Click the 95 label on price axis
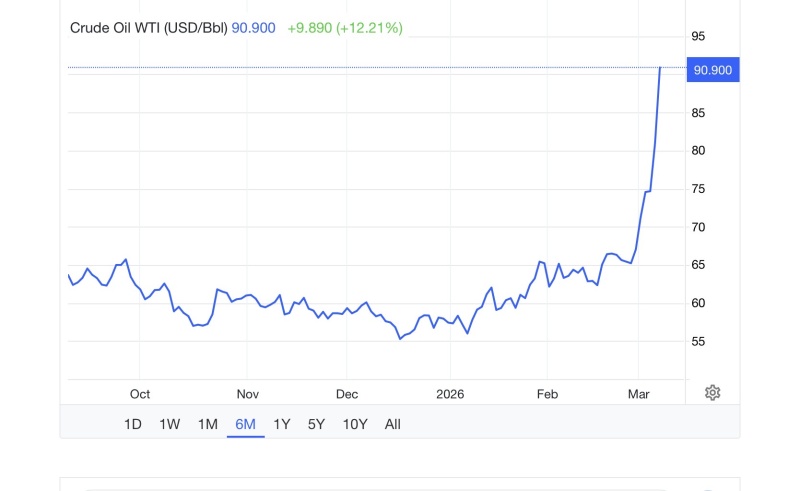Image resolution: width=800 pixels, height=491 pixels. click(698, 36)
